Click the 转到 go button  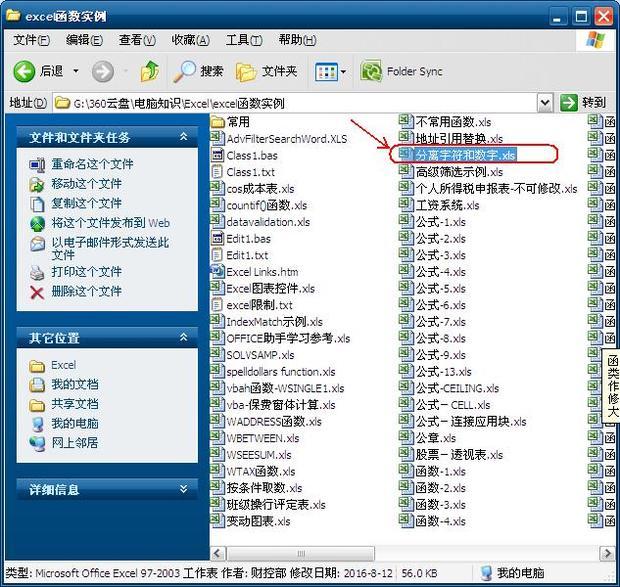coord(584,103)
